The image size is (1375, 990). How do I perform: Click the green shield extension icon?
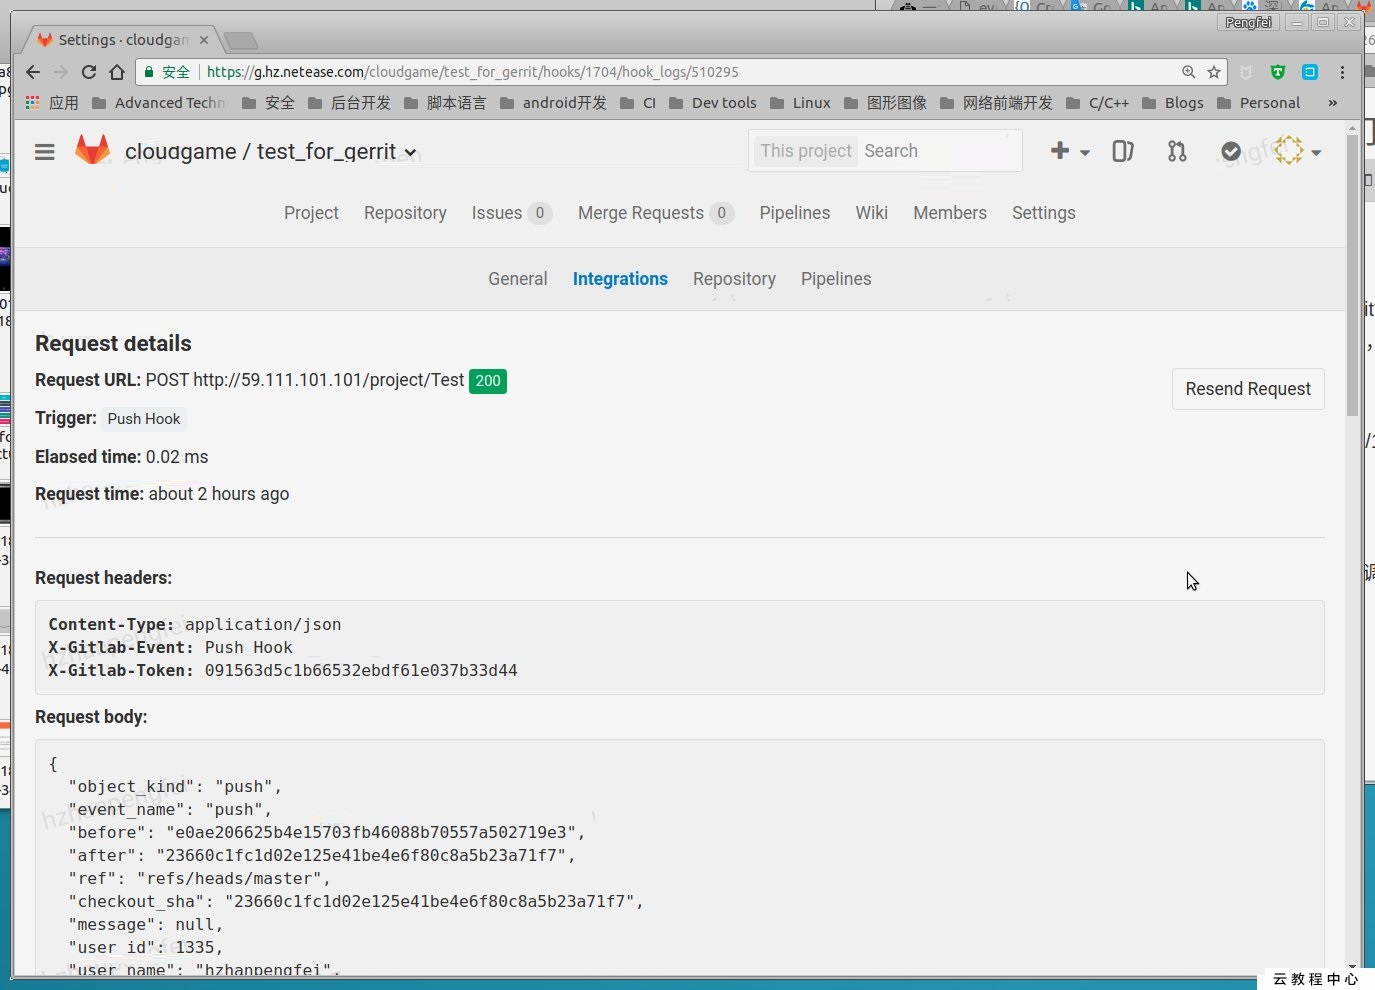click(1278, 72)
